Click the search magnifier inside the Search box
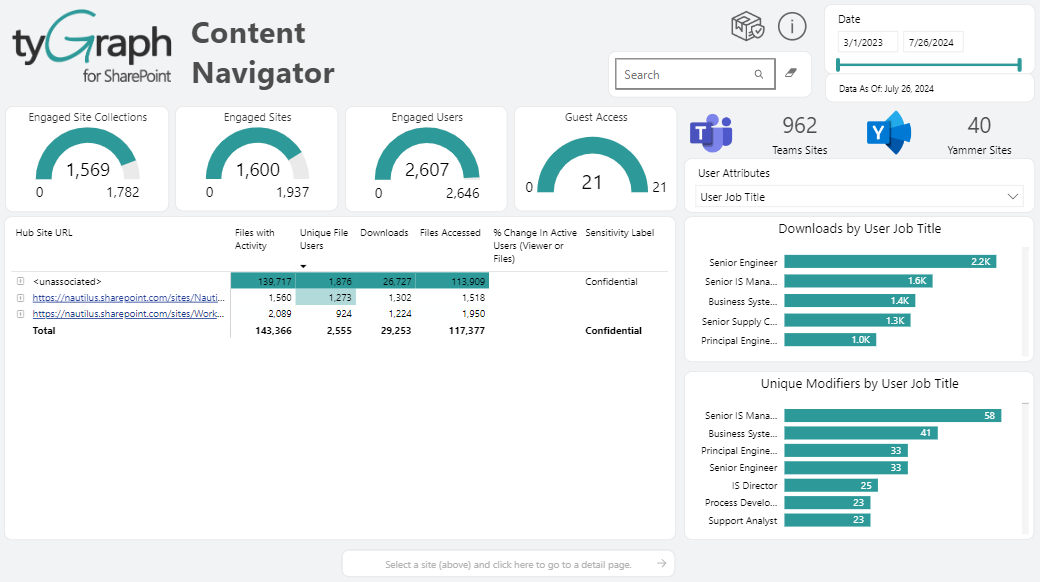1040x582 pixels. coord(758,74)
